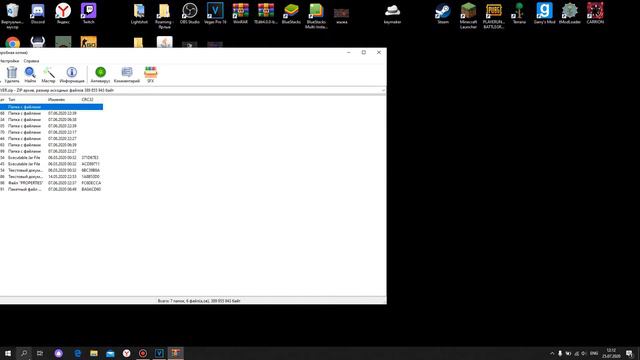Switch the ENG input language indicator
Image resolution: width=640 pixels, height=360 pixels.
coord(594,353)
